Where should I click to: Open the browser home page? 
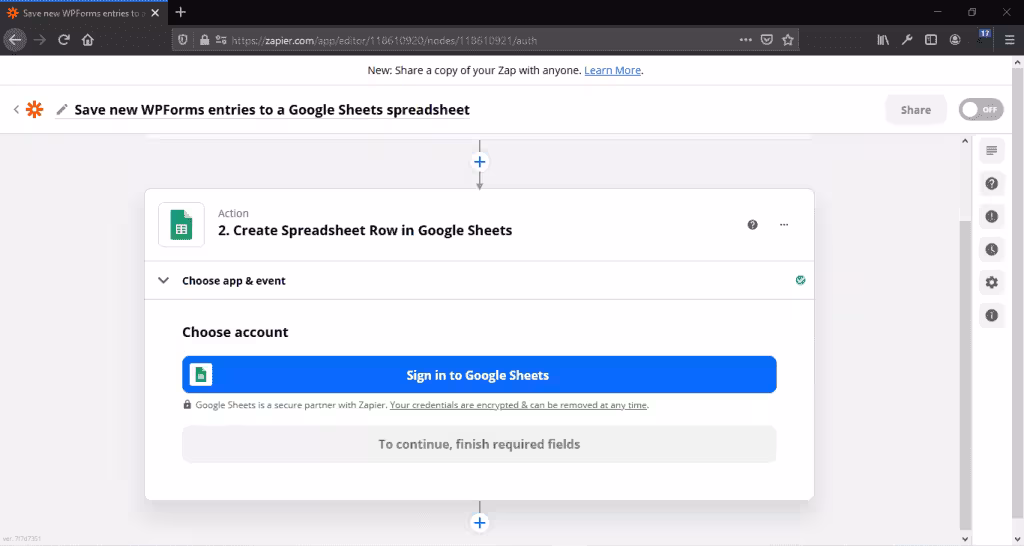[88, 40]
